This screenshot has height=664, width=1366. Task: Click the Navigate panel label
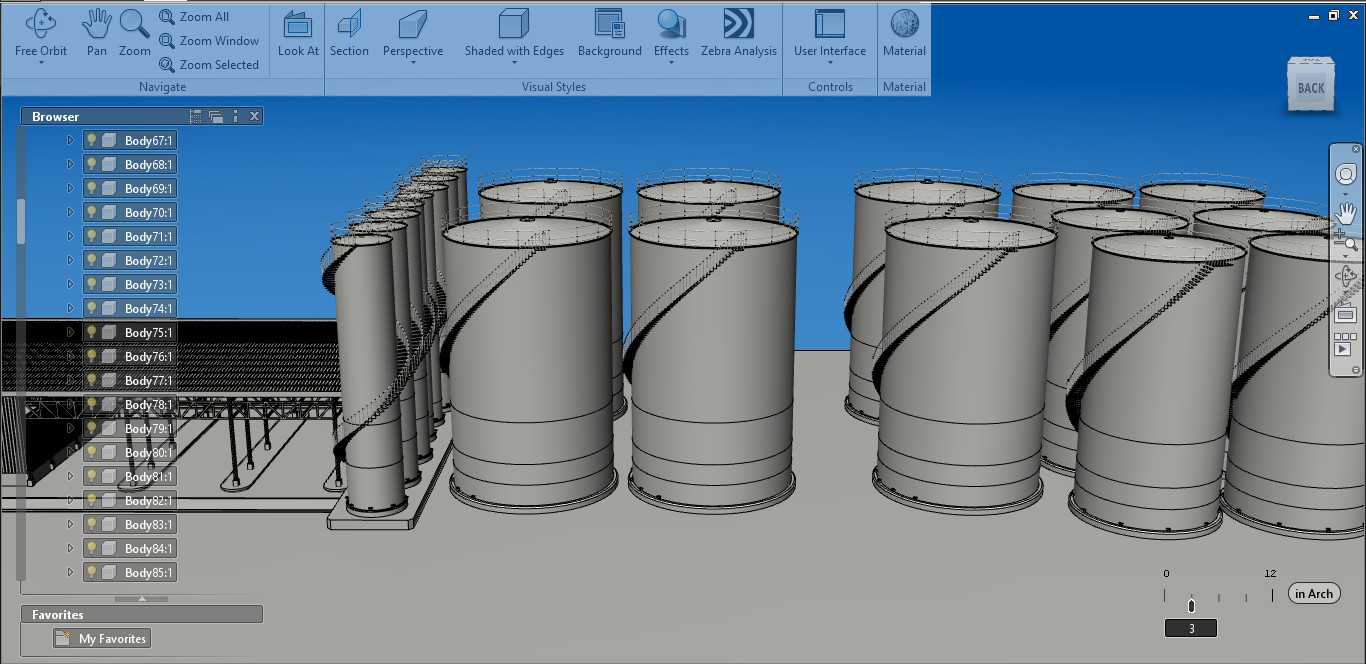click(162, 87)
